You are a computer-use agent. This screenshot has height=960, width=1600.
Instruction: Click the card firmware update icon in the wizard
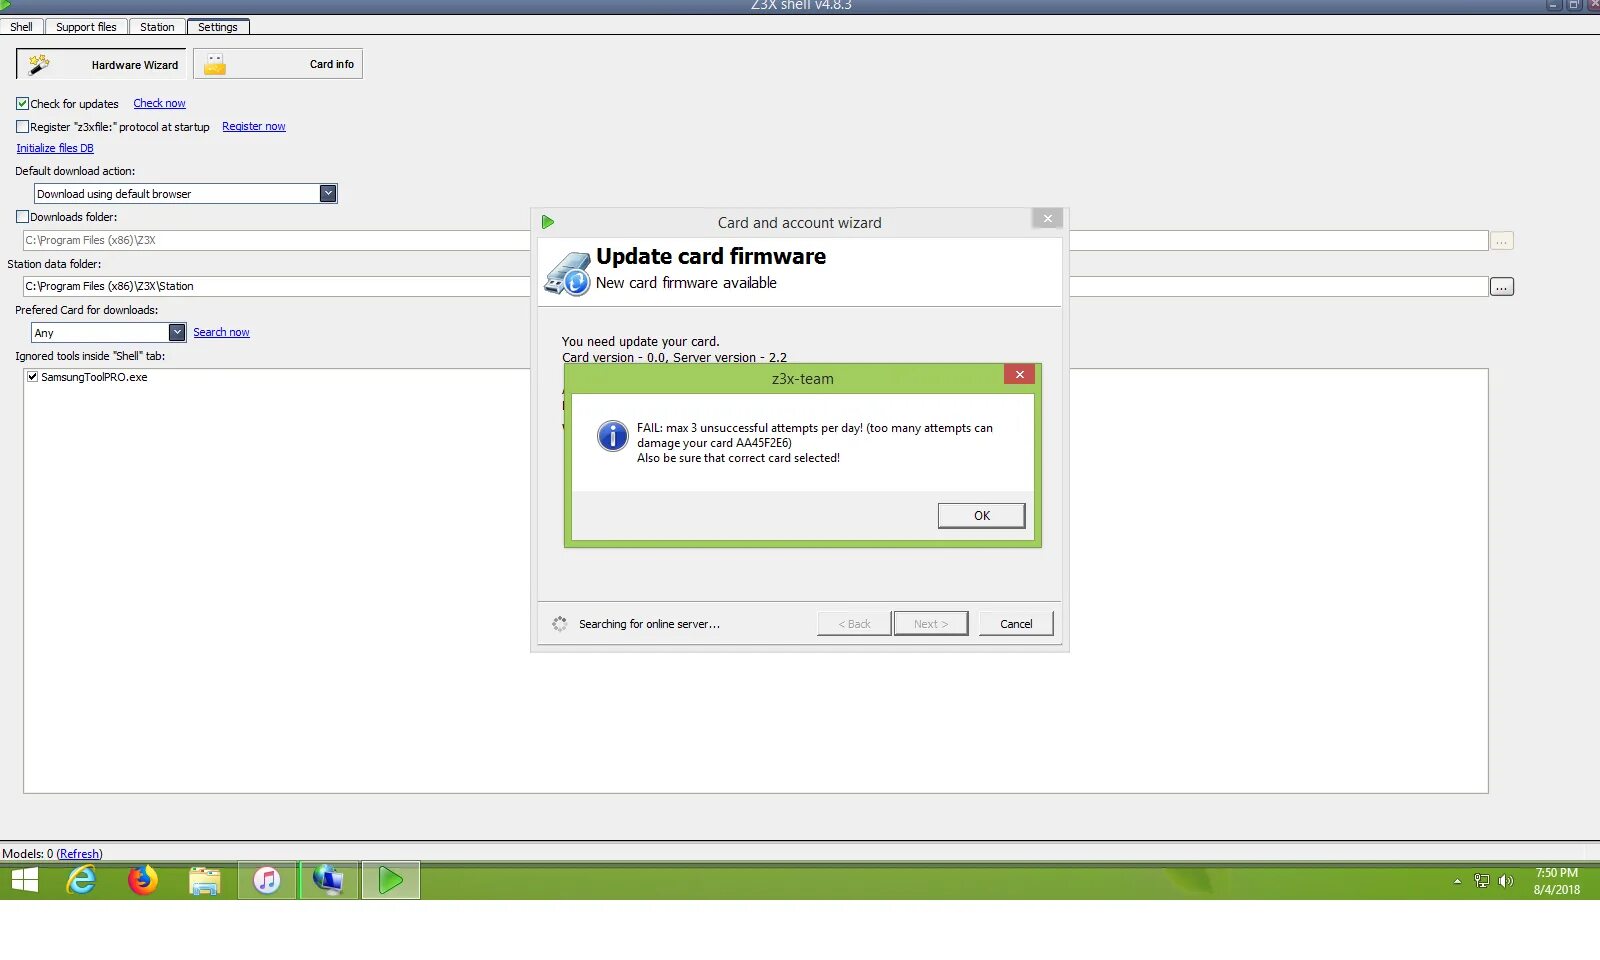(x=568, y=273)
